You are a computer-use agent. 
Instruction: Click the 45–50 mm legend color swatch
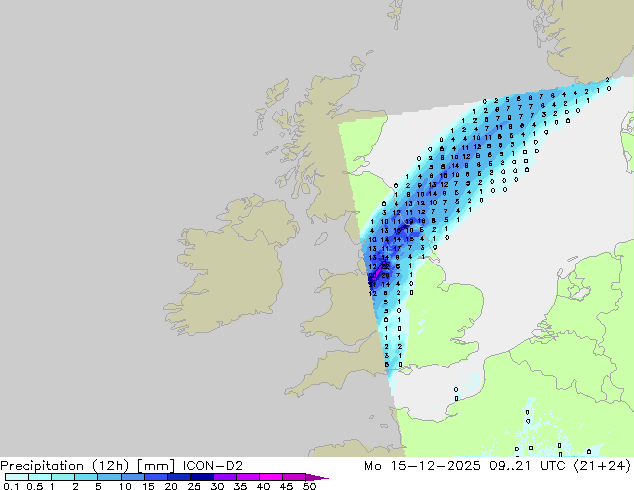294,477
